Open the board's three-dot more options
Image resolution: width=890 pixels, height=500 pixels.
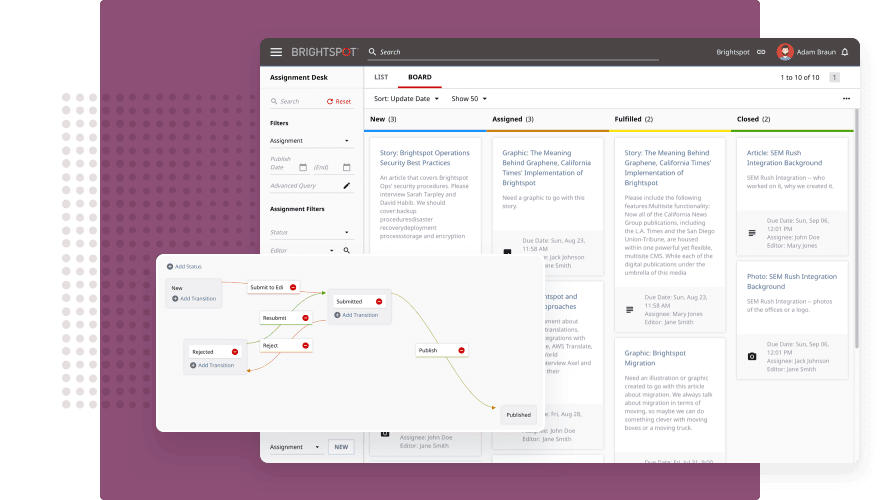coord(846,99)
